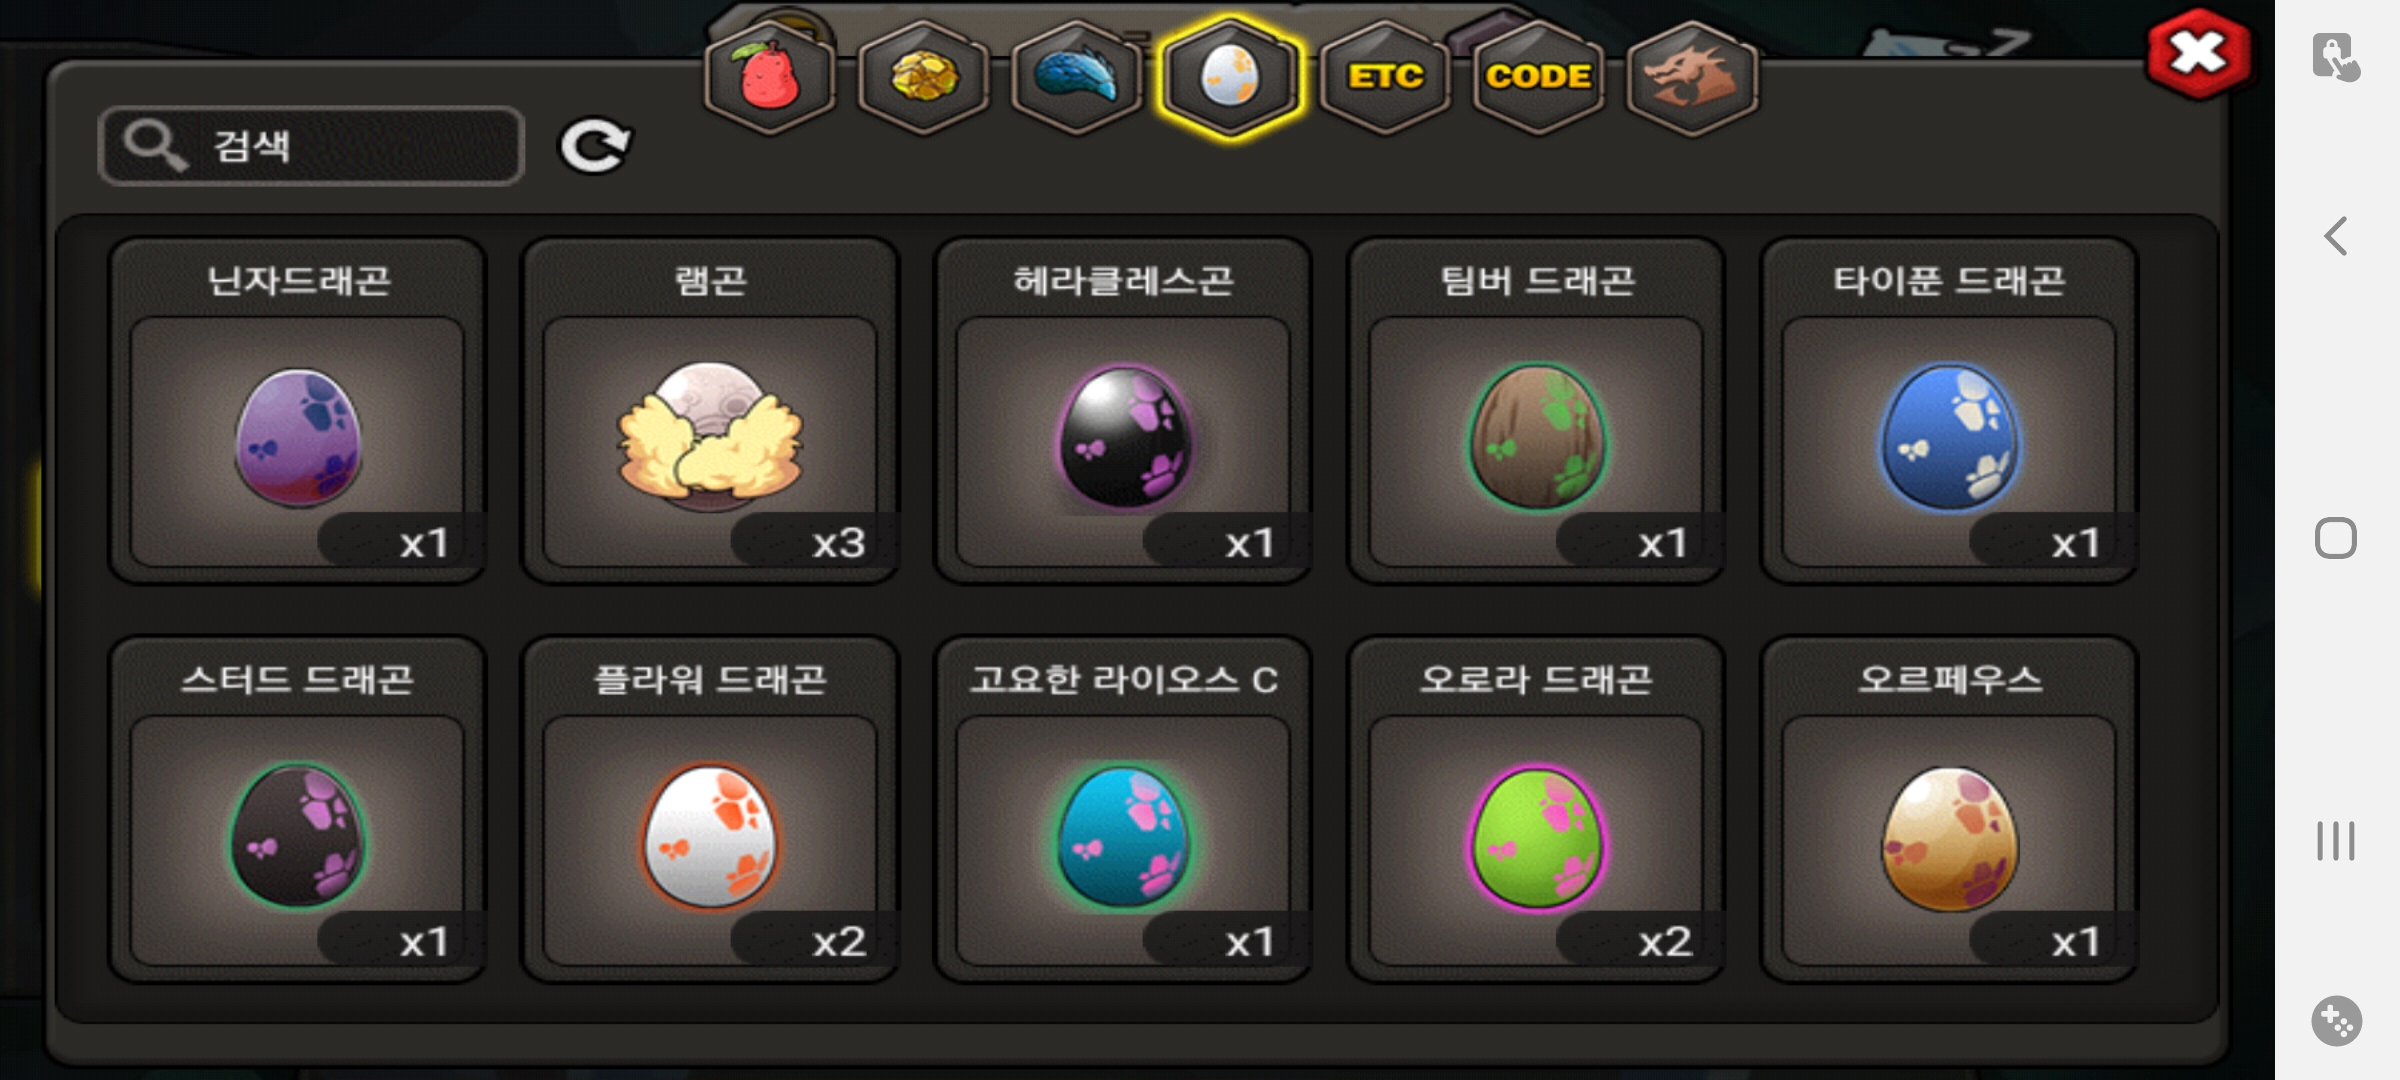Open the gamepad tools icon at bottom right

pyautogui.click(x=2336, y=1021)
